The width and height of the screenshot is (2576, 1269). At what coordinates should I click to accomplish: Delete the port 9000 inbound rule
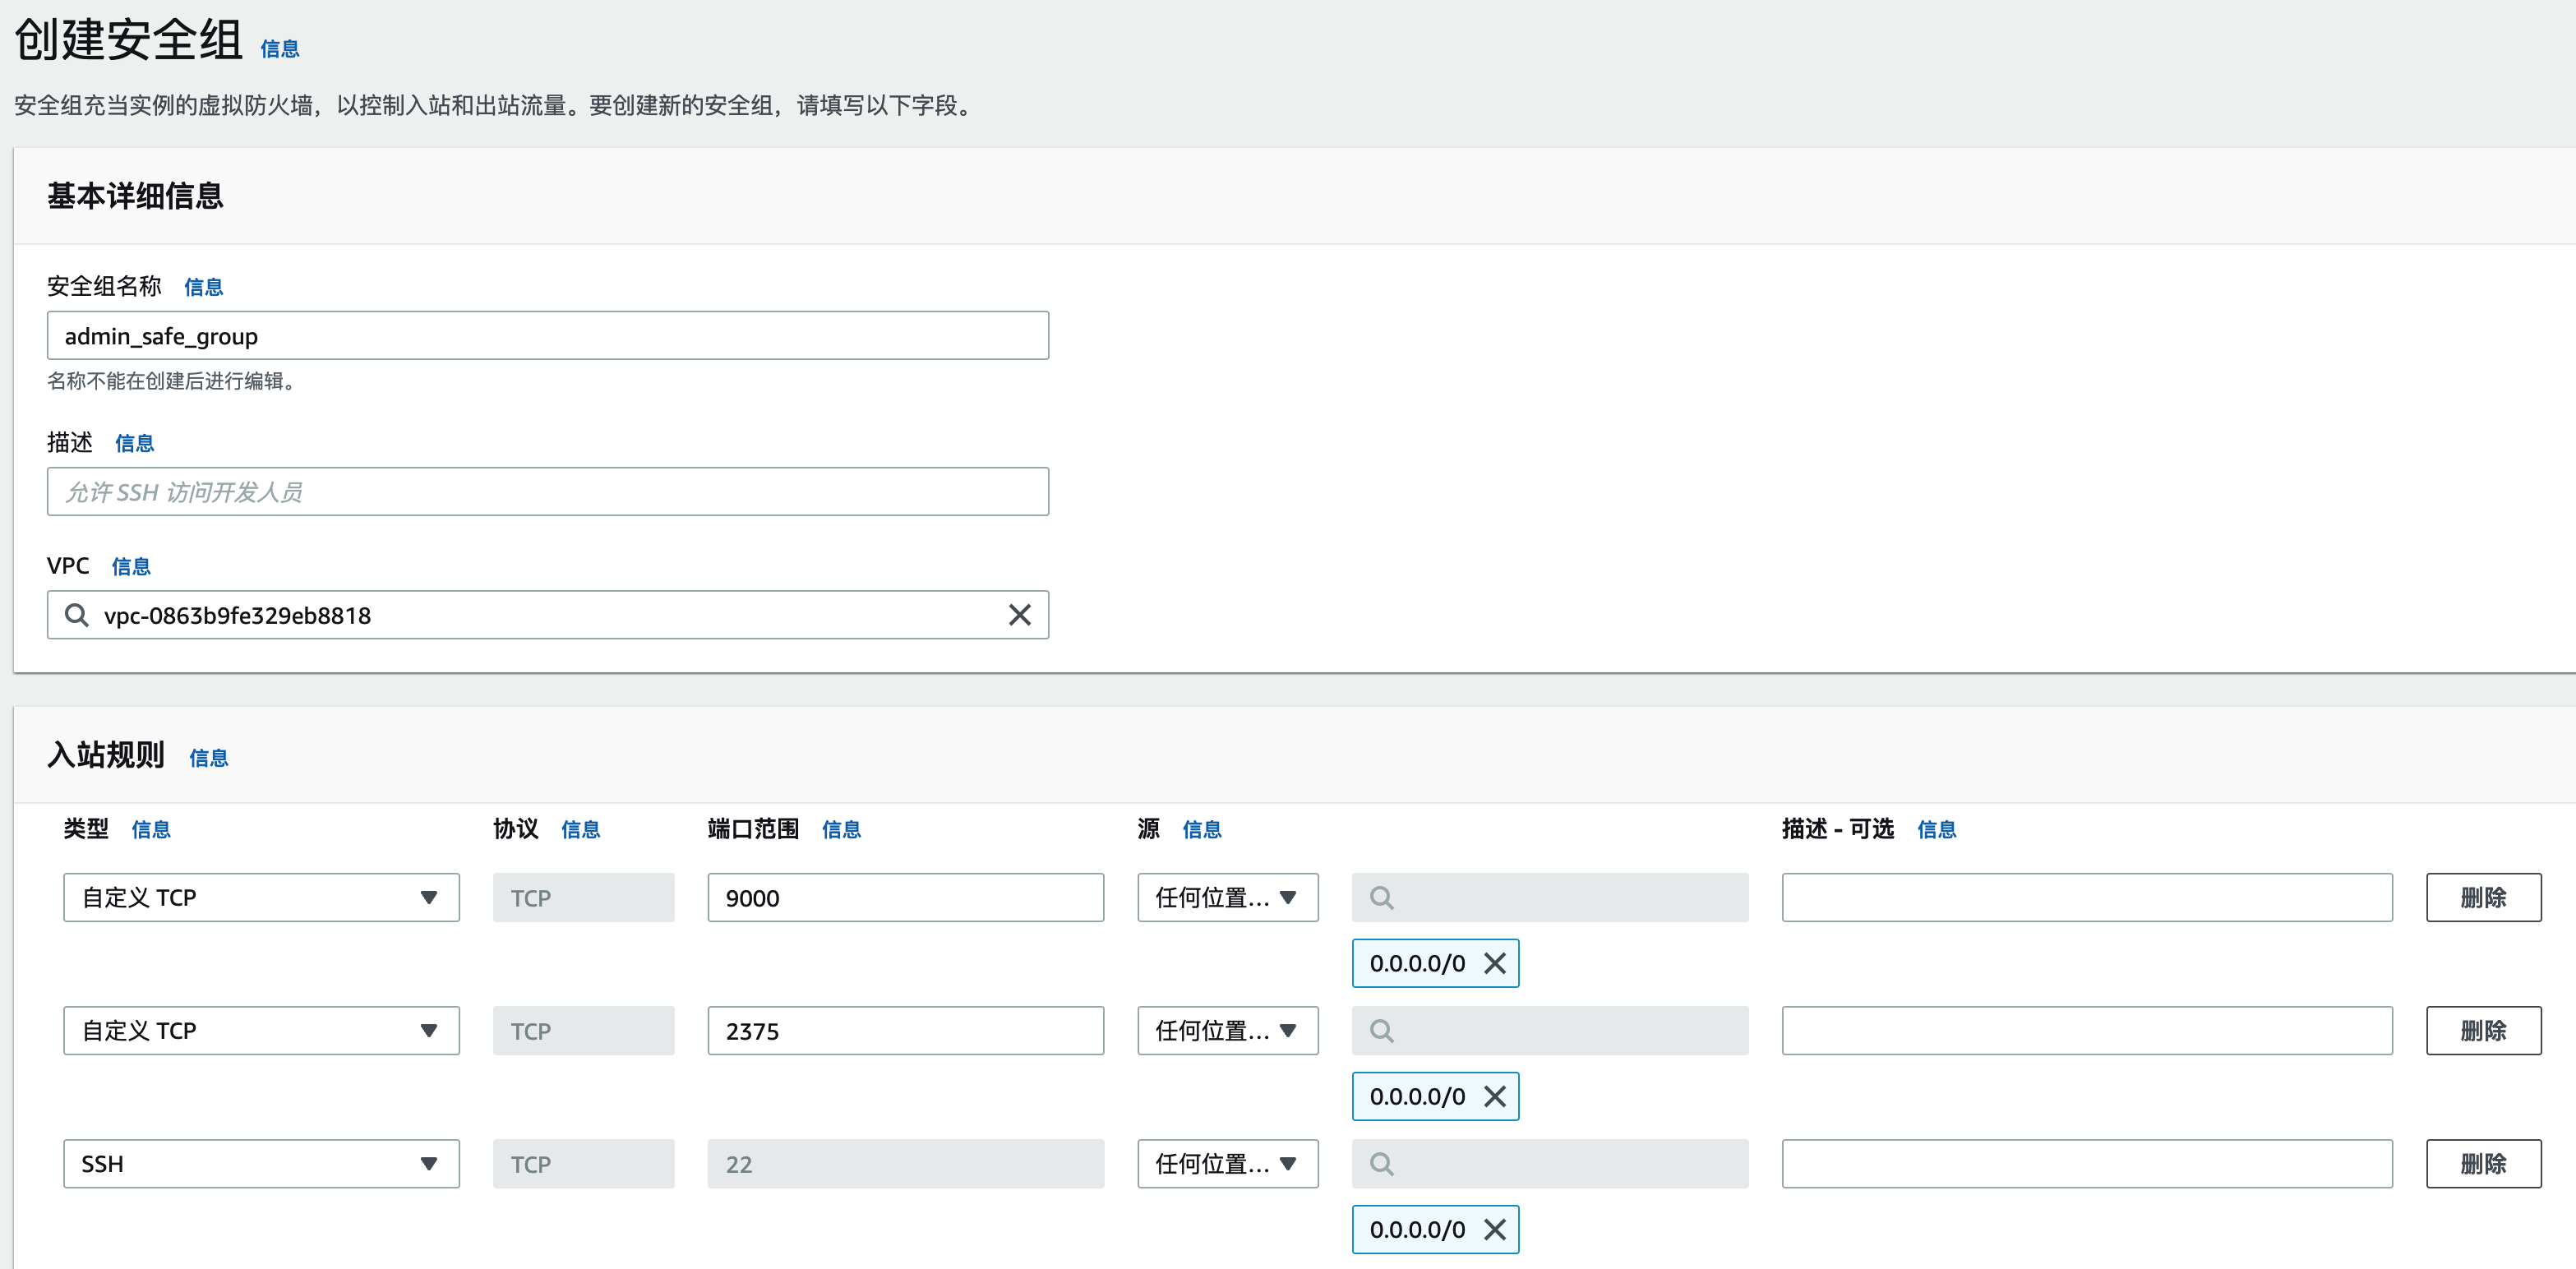pyautogui.click(x=2483, y=897)
